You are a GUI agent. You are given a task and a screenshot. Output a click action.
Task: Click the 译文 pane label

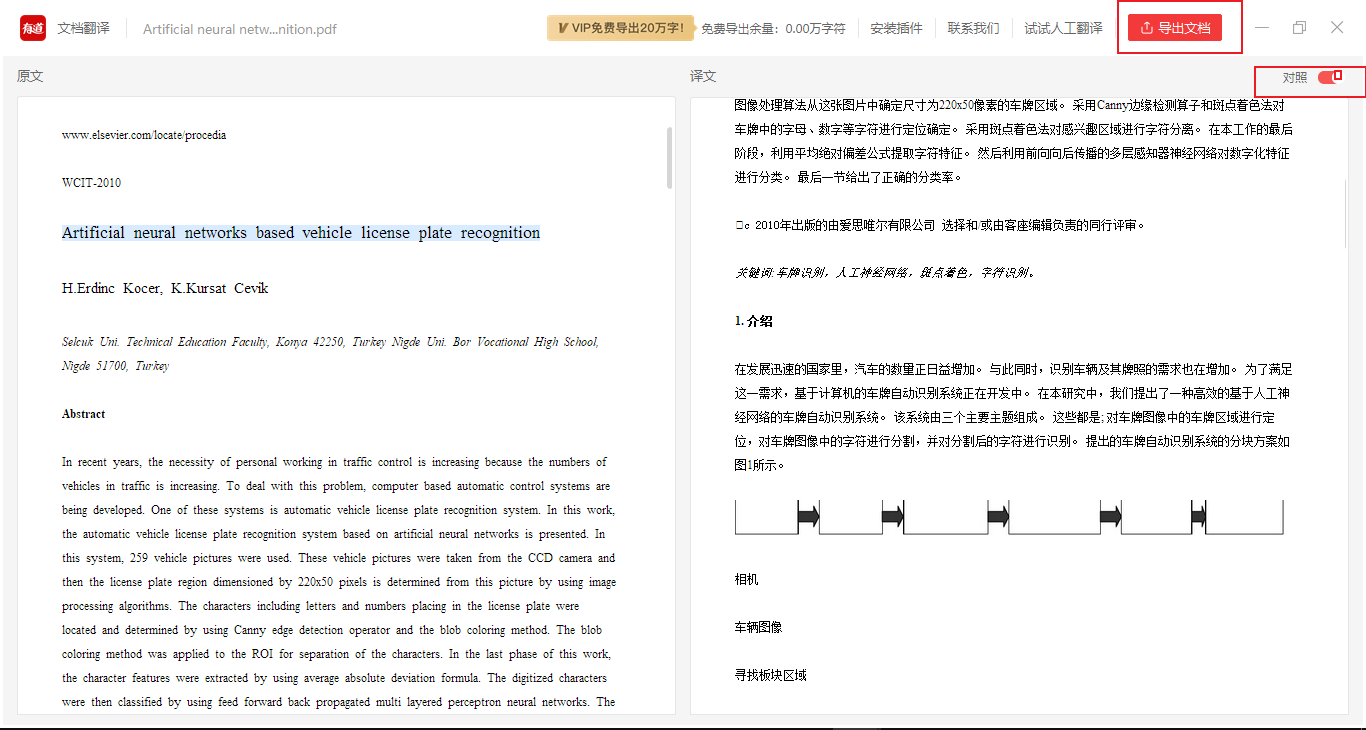[703, 77]
